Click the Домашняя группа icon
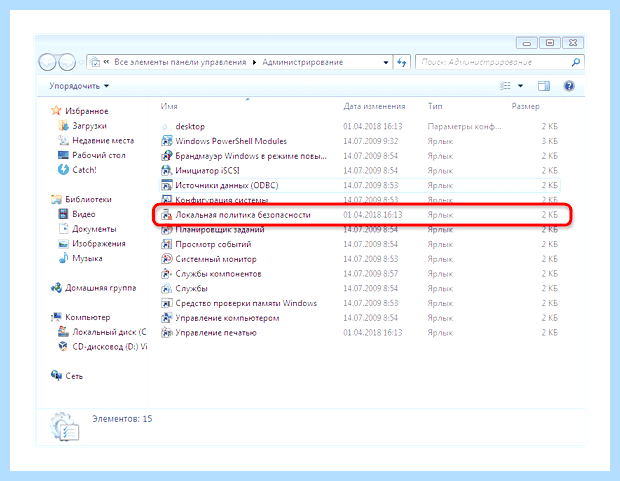 pos(56,288)
